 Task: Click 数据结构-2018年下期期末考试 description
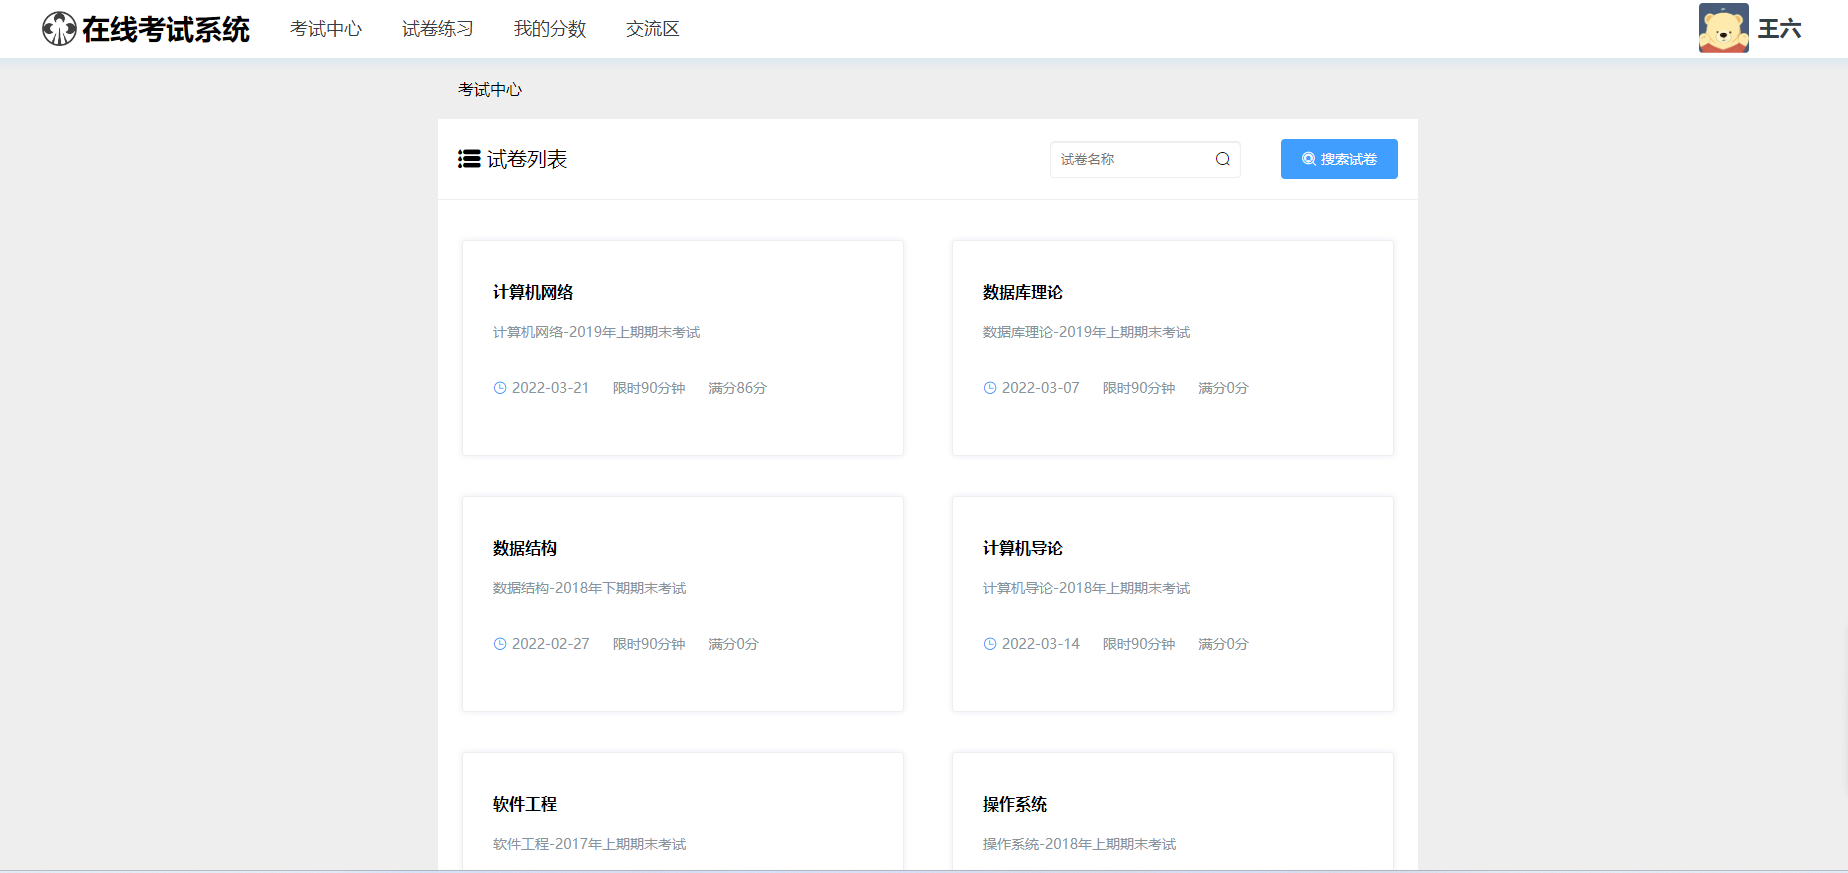590,588
